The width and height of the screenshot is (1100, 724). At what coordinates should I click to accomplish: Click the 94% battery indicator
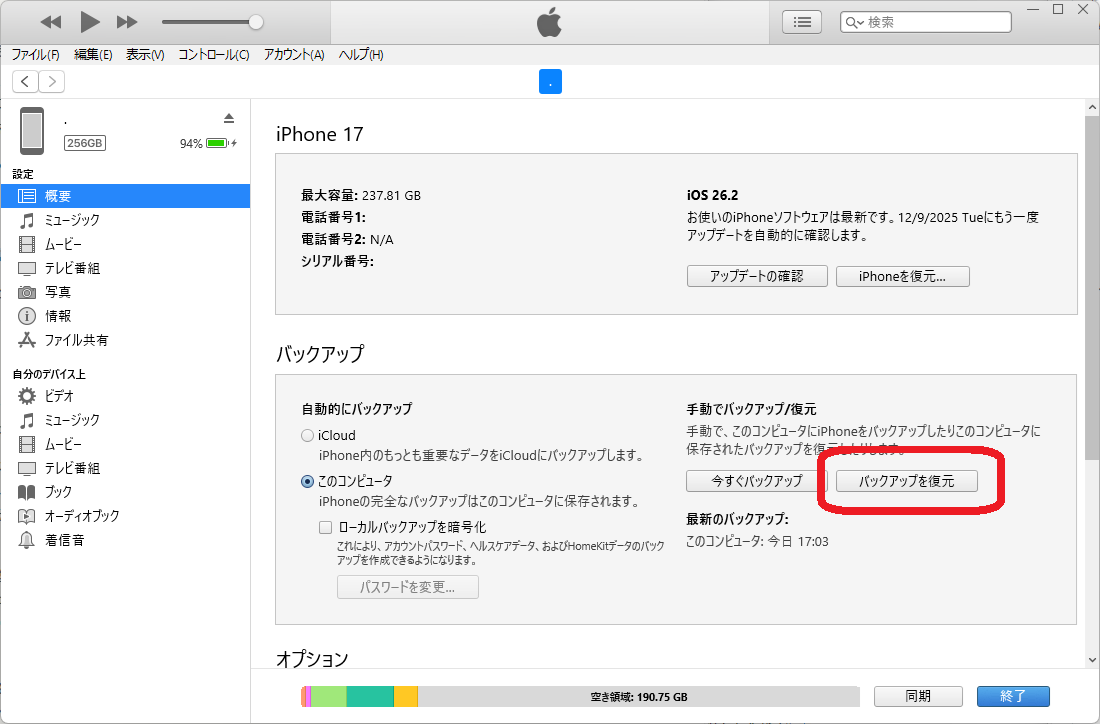coord(208,143)
